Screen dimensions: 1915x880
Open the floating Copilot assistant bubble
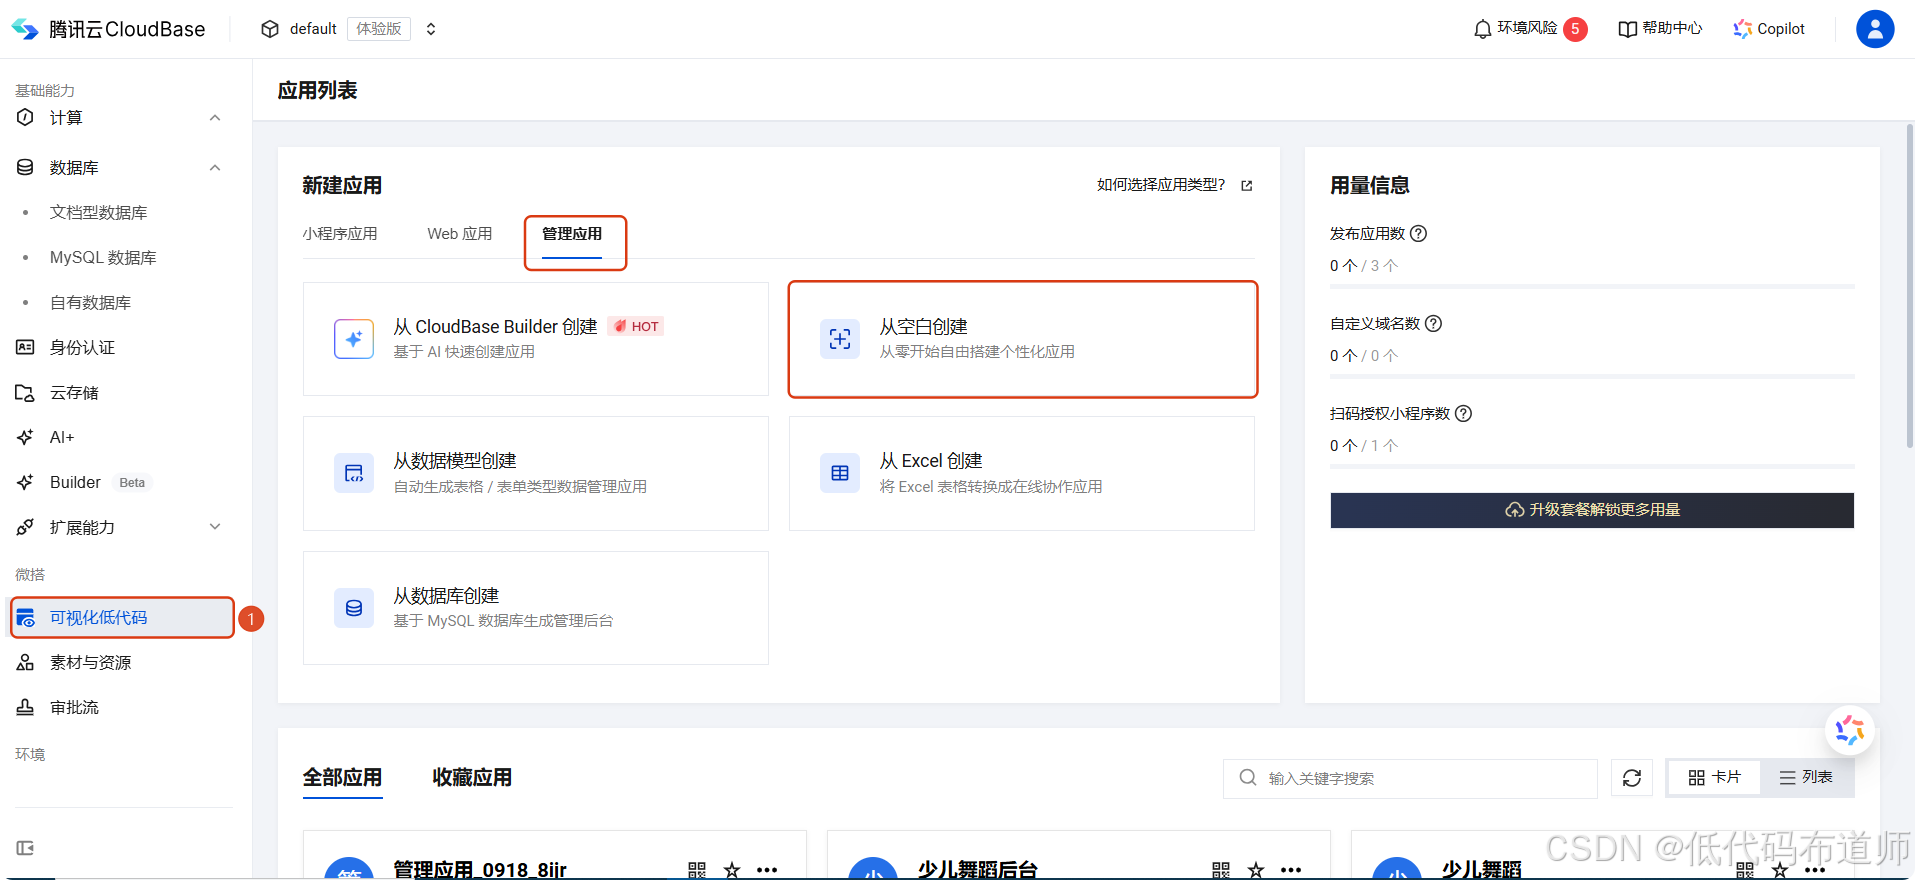(1850, 731)
